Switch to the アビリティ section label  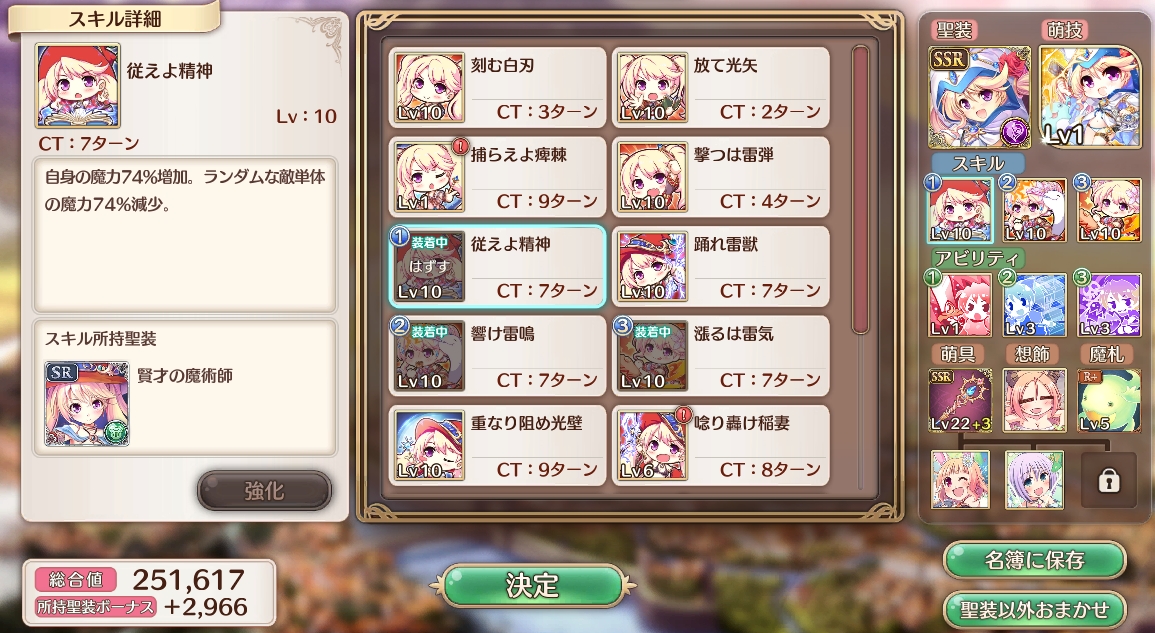pos(977,258)
